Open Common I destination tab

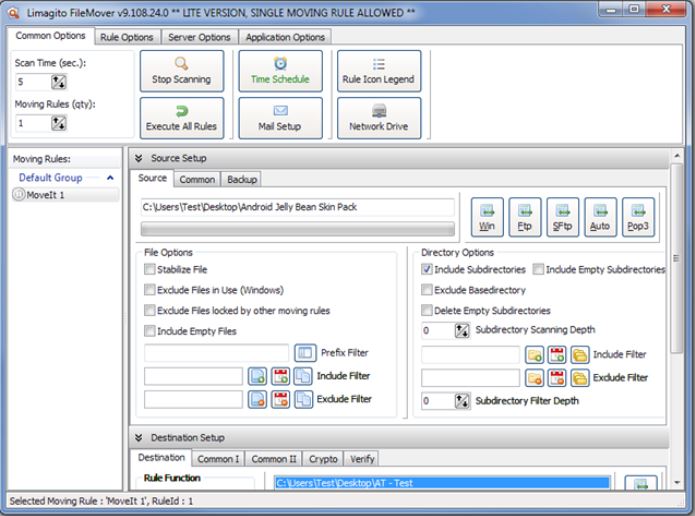coord(218,459)
